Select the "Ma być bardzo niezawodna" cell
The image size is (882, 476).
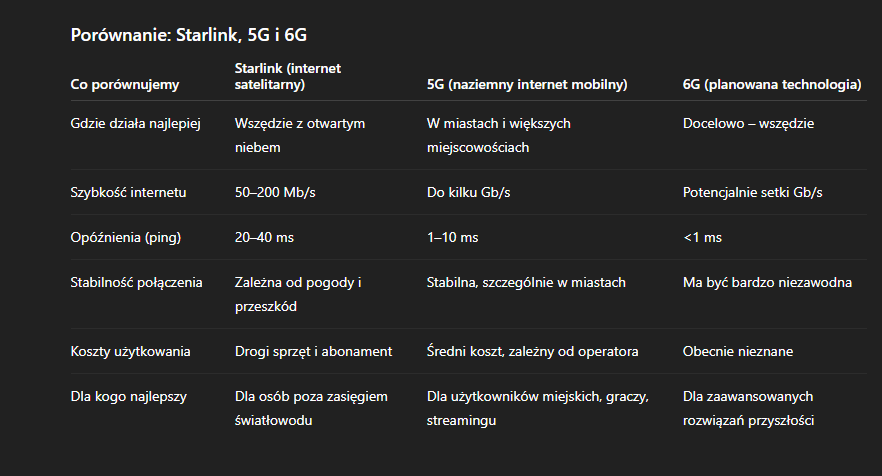click(767, 282)
